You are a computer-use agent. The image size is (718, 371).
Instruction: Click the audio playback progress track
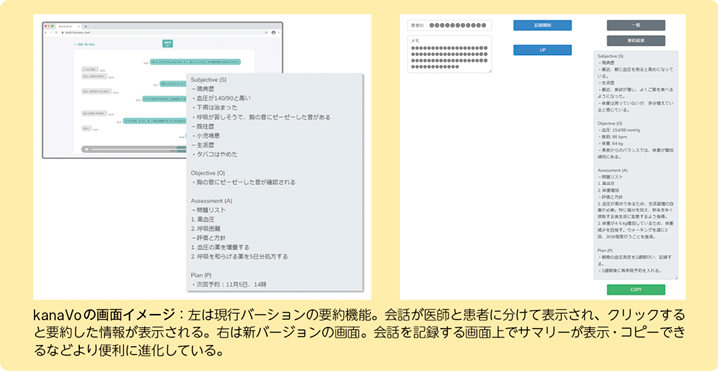pos(137,149)
